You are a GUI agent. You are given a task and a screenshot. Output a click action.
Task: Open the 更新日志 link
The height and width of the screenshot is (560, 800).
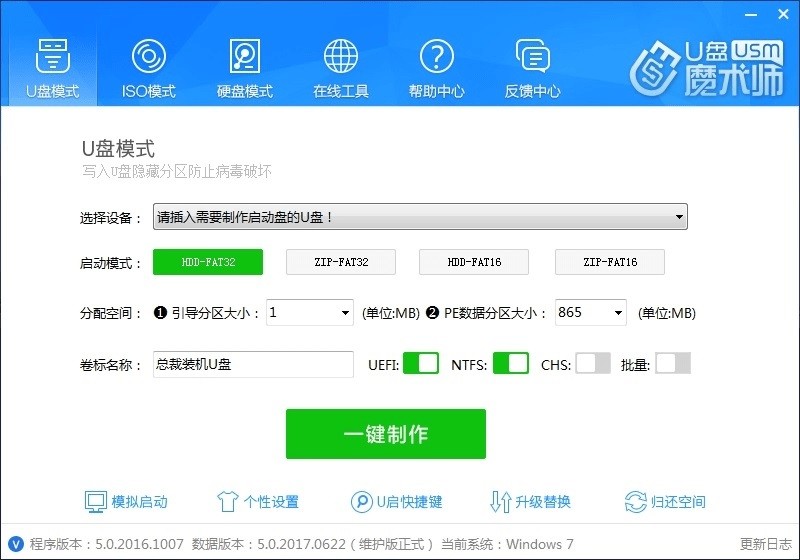tap(765, 544)
